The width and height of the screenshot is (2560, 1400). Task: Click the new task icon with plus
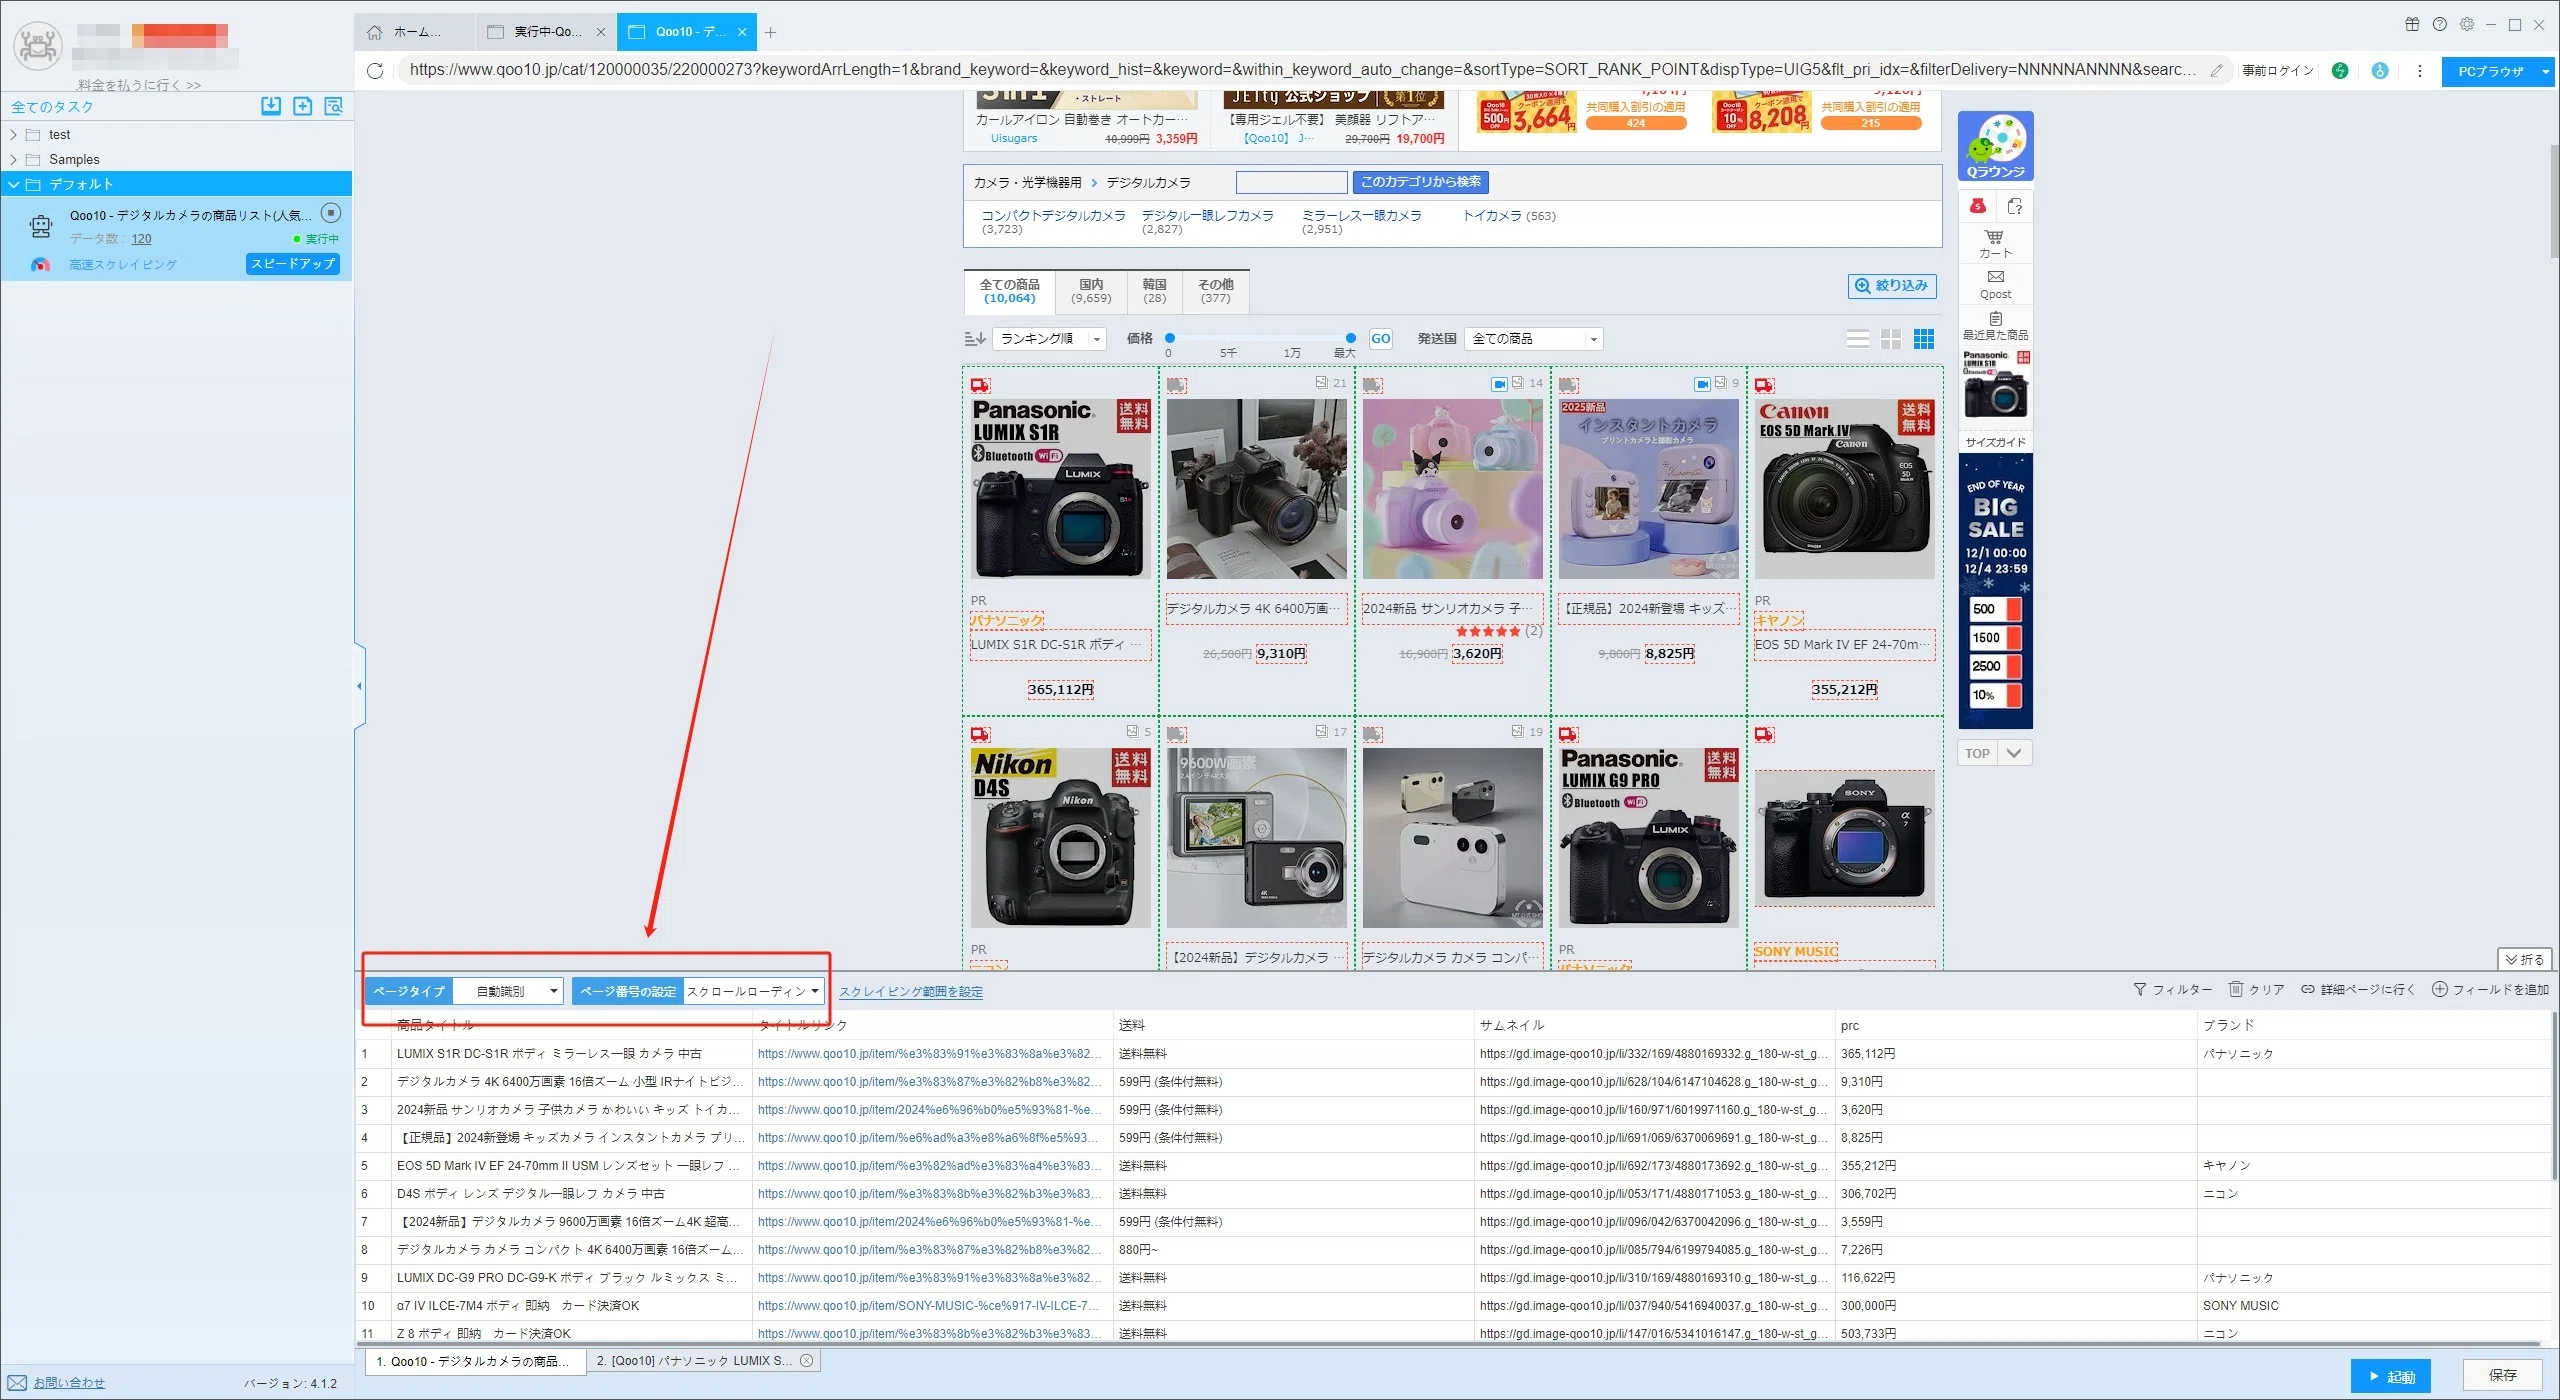pyautogui.click(x=303, y=106)
